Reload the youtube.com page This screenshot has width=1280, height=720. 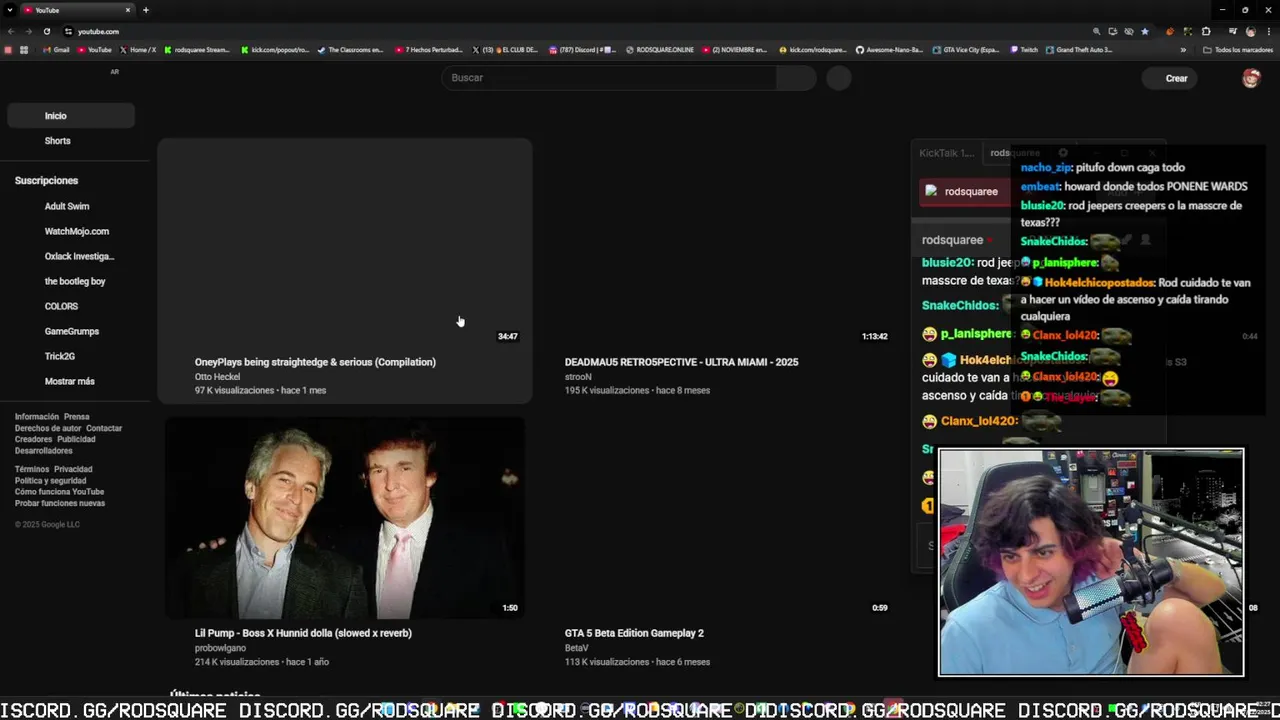[x=46, y=31]
